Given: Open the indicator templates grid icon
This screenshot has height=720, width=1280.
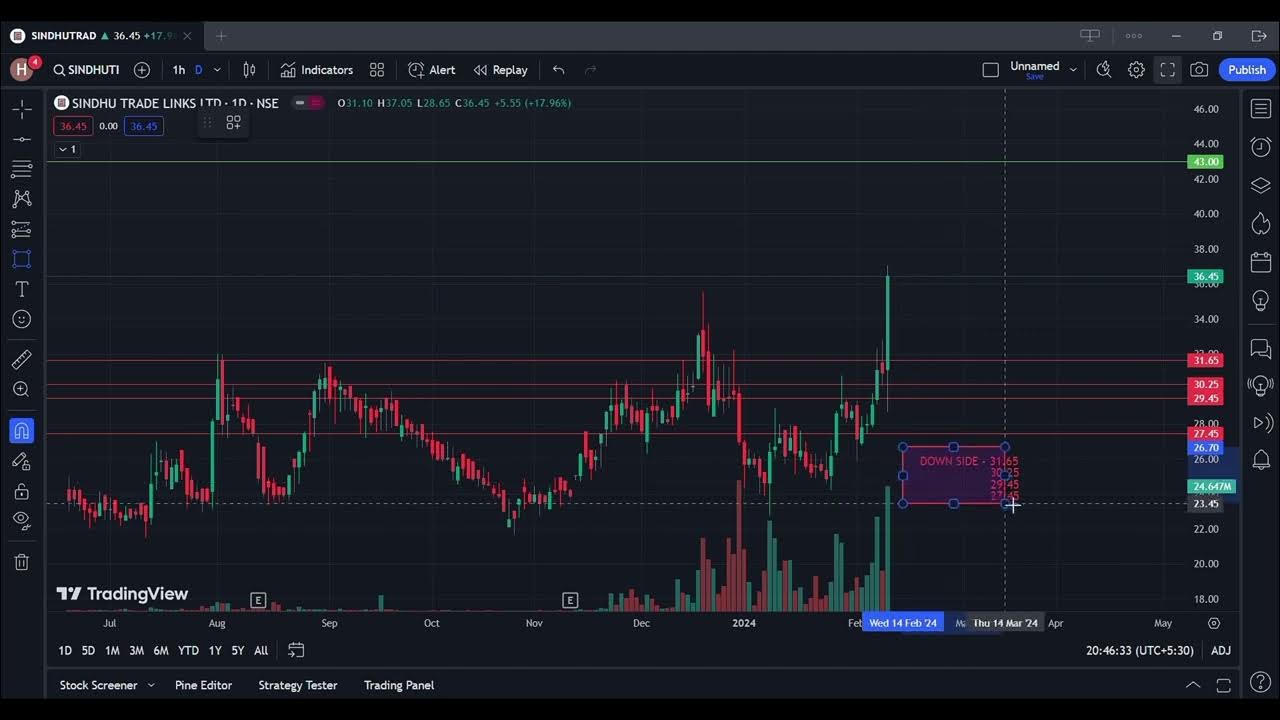Looking at the screenshot, I should [377, 70].
